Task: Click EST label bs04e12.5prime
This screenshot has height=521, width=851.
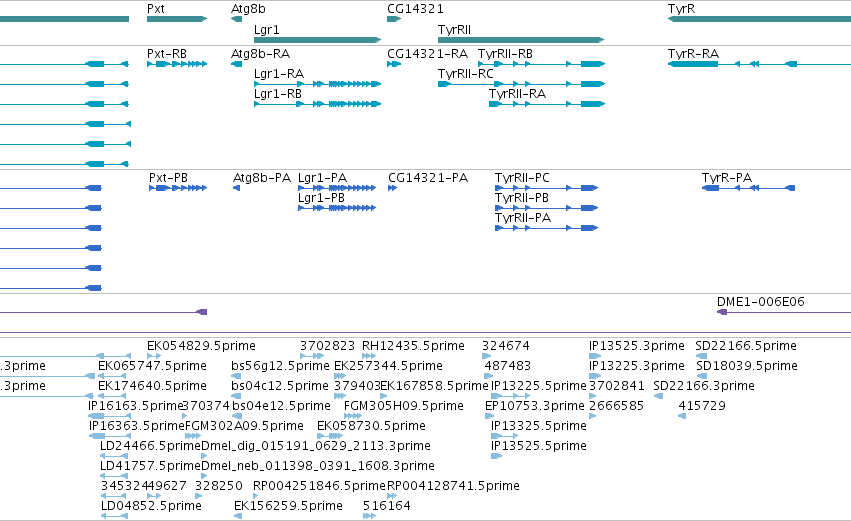Action: (281, 406)
